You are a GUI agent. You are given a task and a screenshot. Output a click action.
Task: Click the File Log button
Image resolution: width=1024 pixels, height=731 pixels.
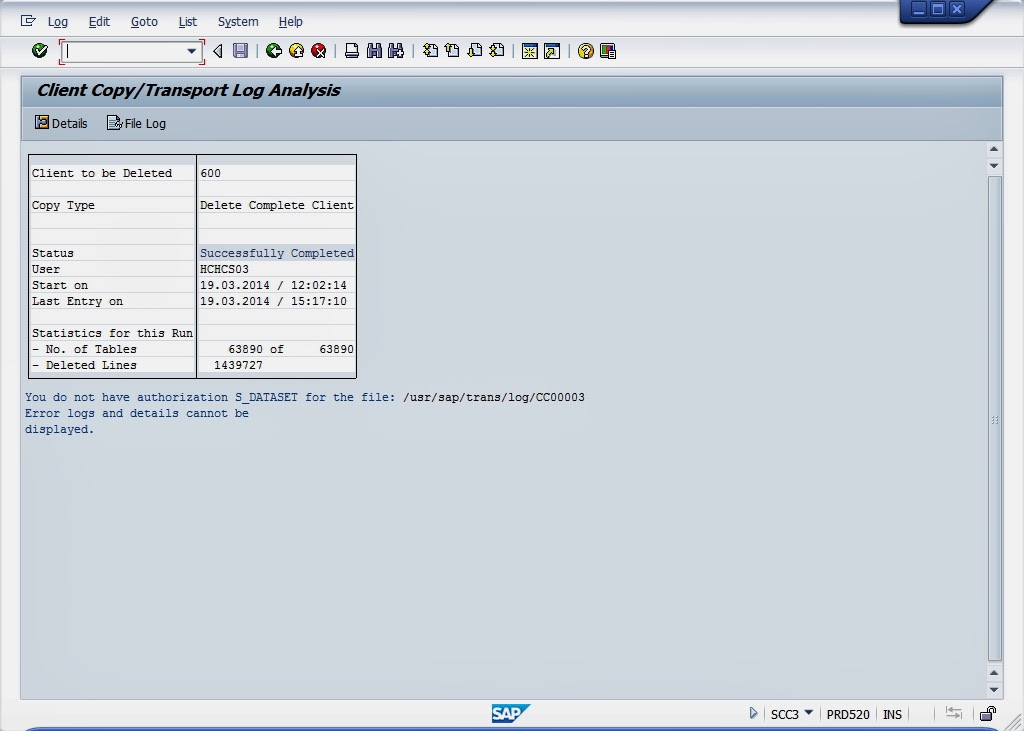[x=136, y=123]
